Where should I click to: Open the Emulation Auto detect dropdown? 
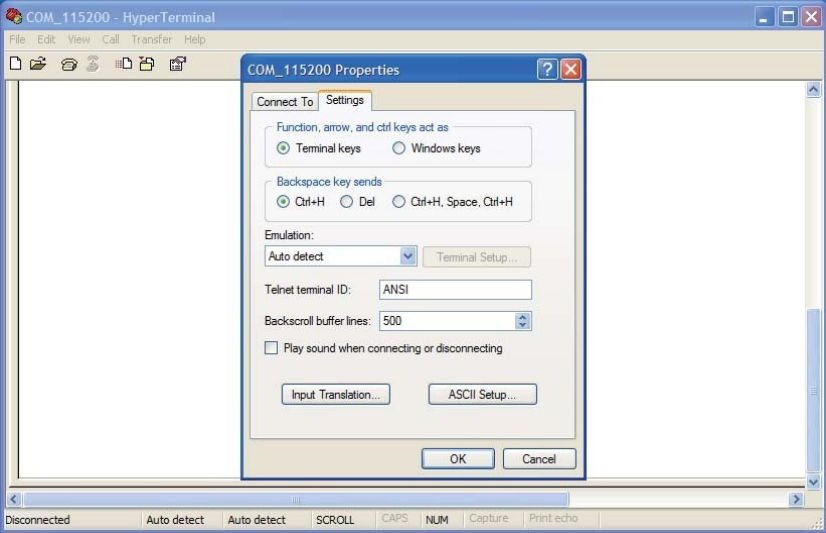pyautogui.click(x=408, y=256)
